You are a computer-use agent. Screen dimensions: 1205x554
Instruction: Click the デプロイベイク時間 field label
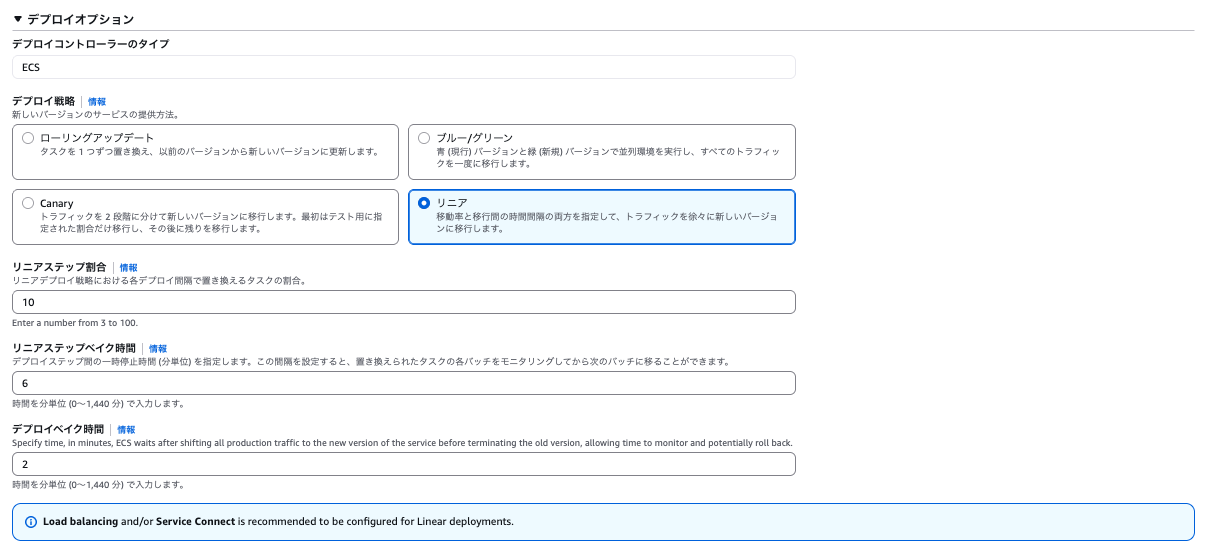point(58,430)
